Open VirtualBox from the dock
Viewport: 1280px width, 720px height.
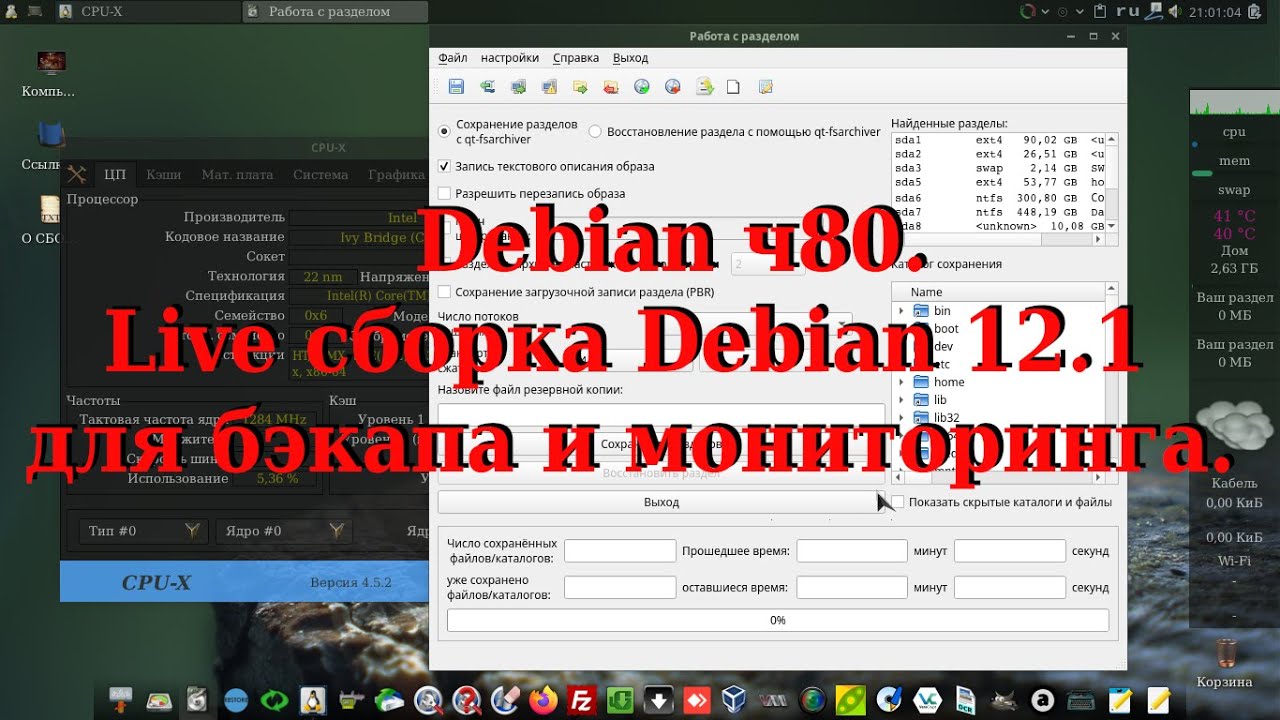pyautogui.click(x=735, y=699)
